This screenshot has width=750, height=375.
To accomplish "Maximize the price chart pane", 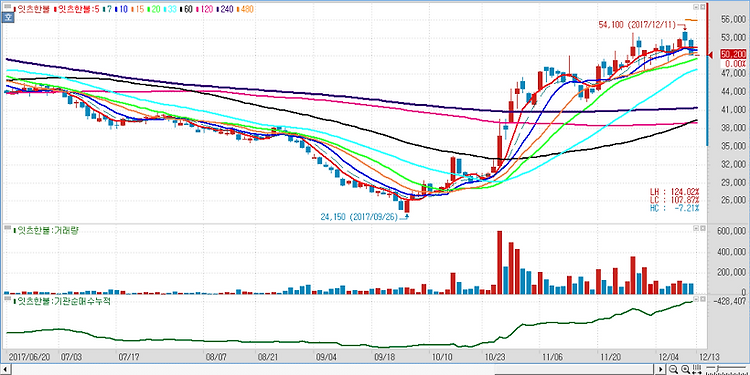I will tap(702, 7).
